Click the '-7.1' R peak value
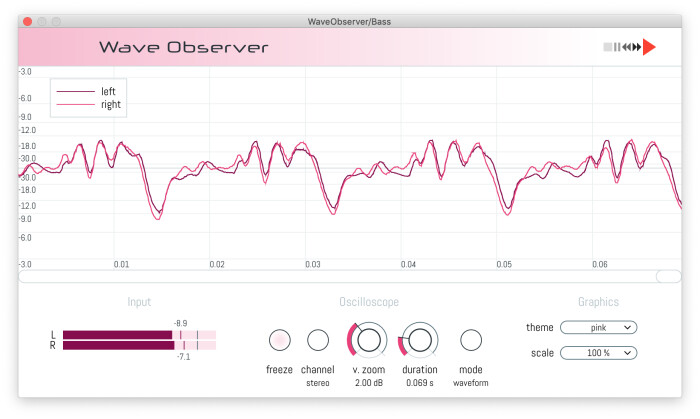Image resolution: width=700 pixels, height=419 pixels. tap(183, 357)
